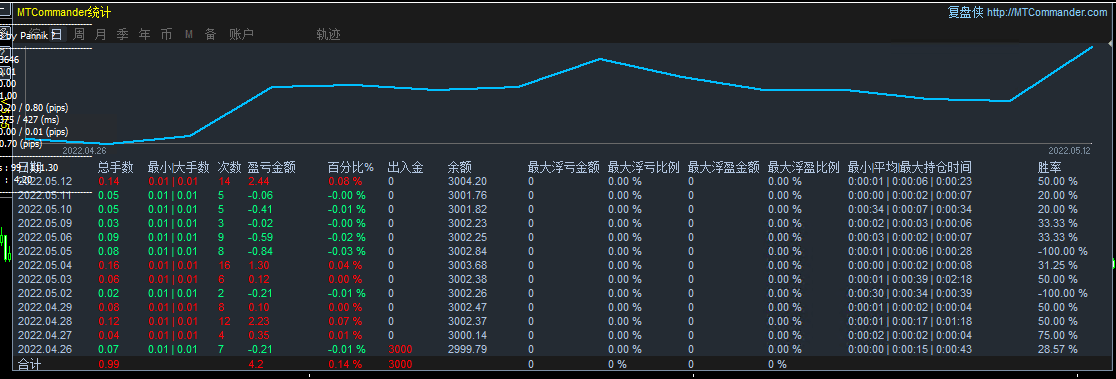Select the 2022.05.12 row date
Viewport: 1116px width, 379px height.
pyautogui.click(x=45, y=181)
